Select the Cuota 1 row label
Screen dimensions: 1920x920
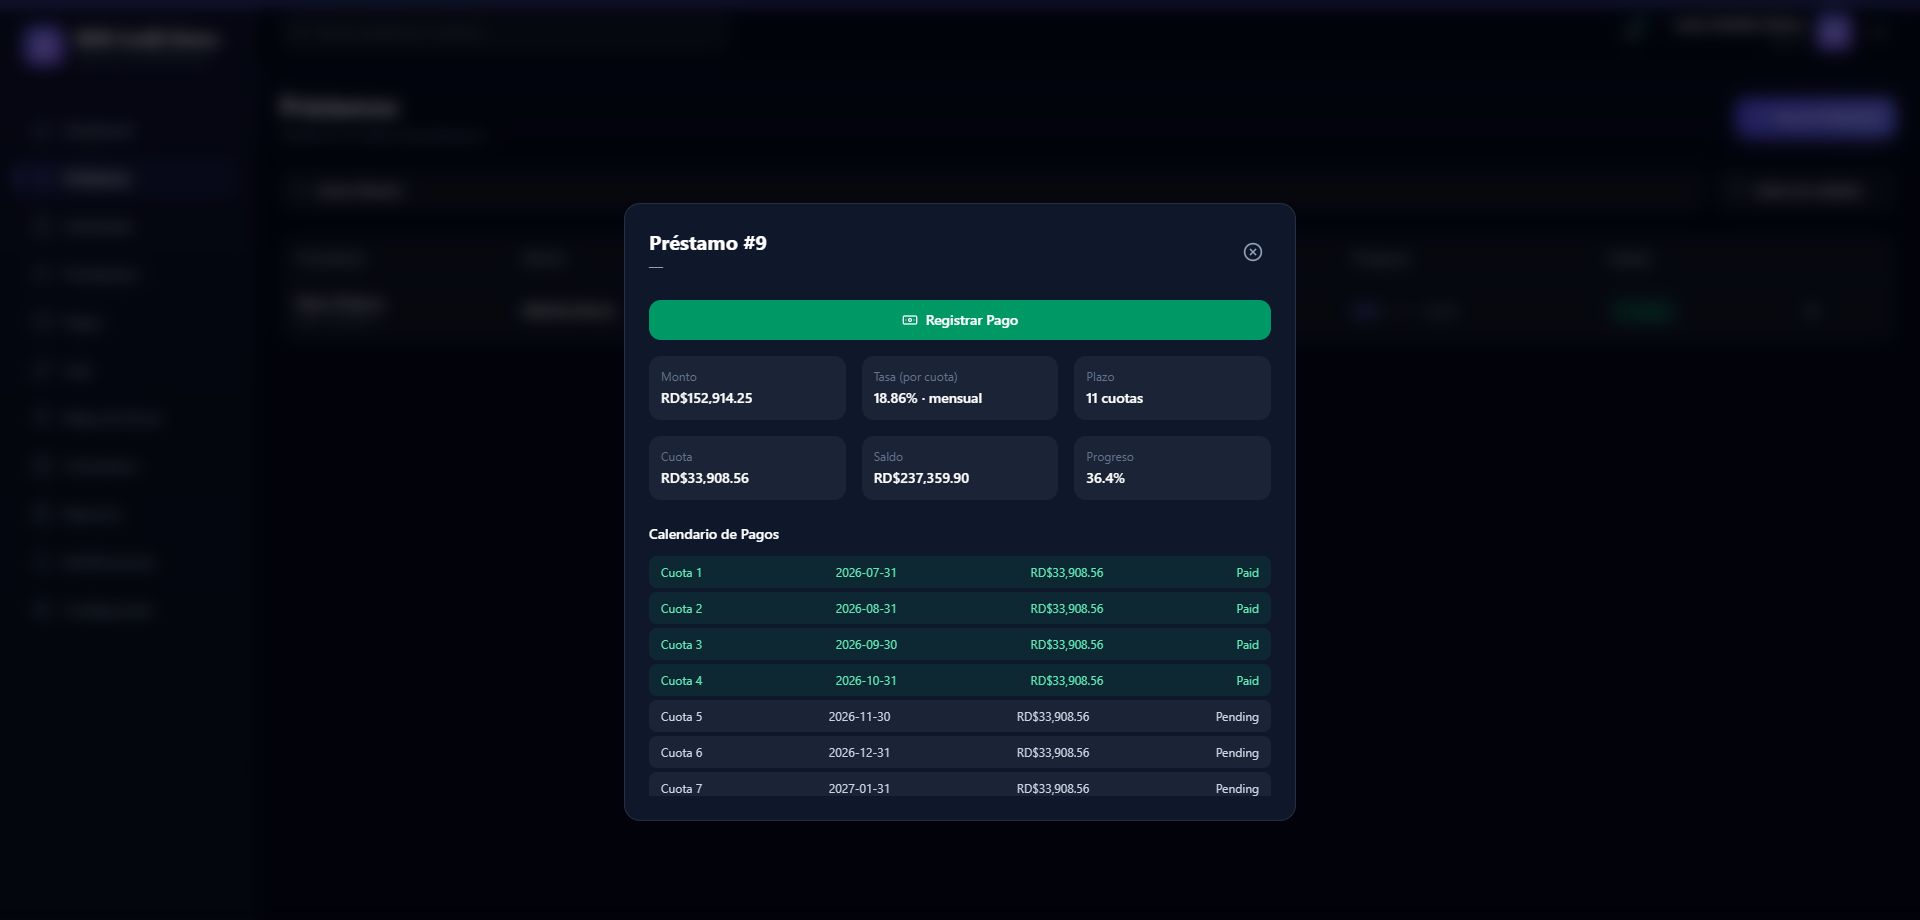(681, 573)
